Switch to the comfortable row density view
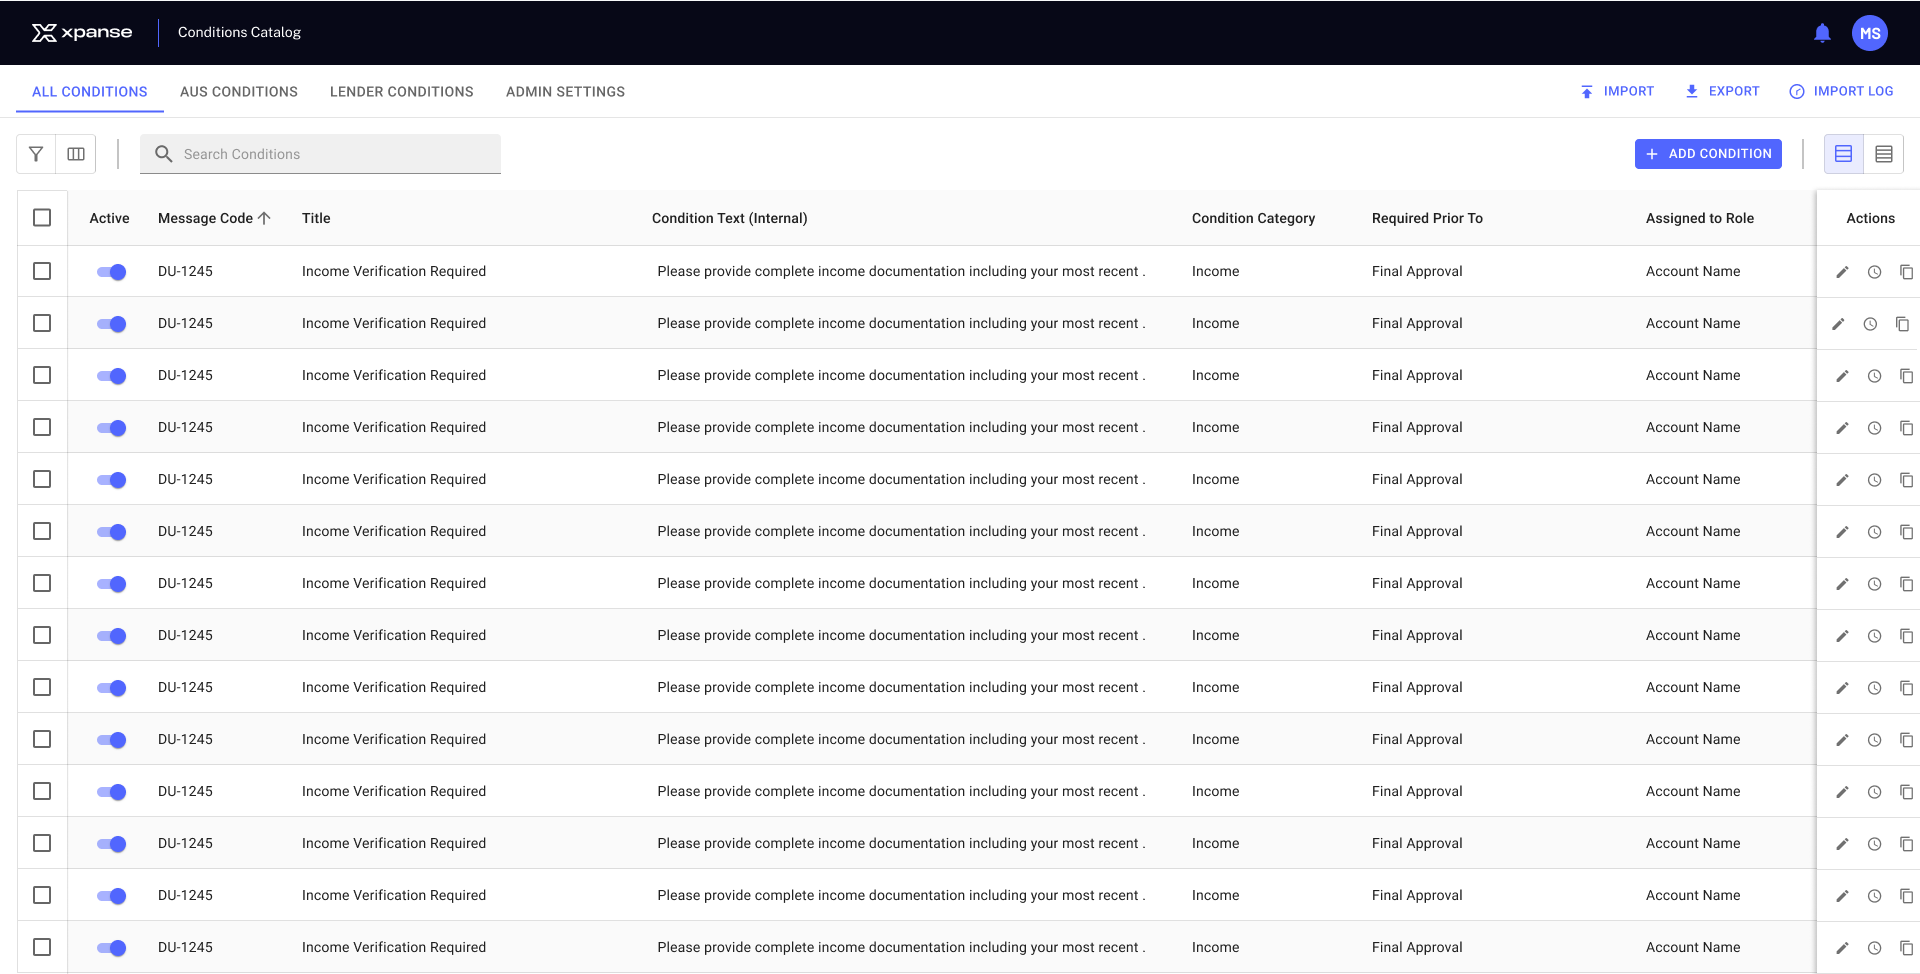1920x974 pixels. pos(1844,154)
